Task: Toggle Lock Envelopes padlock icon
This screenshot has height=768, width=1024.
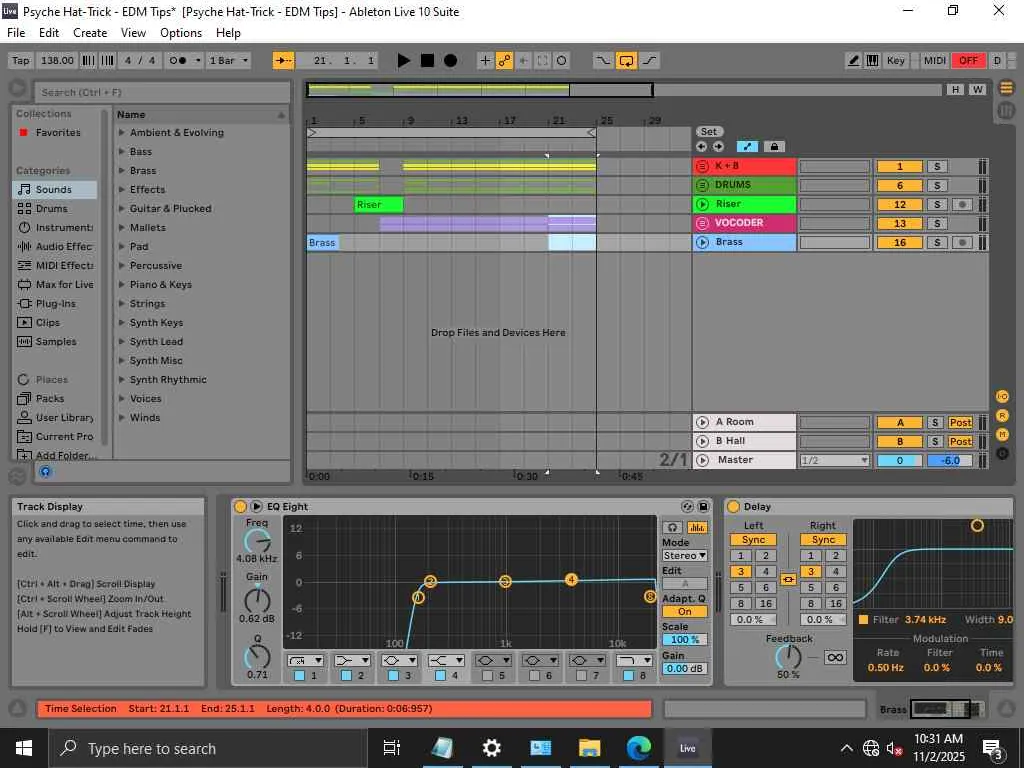Action: [x=775, y=147]
